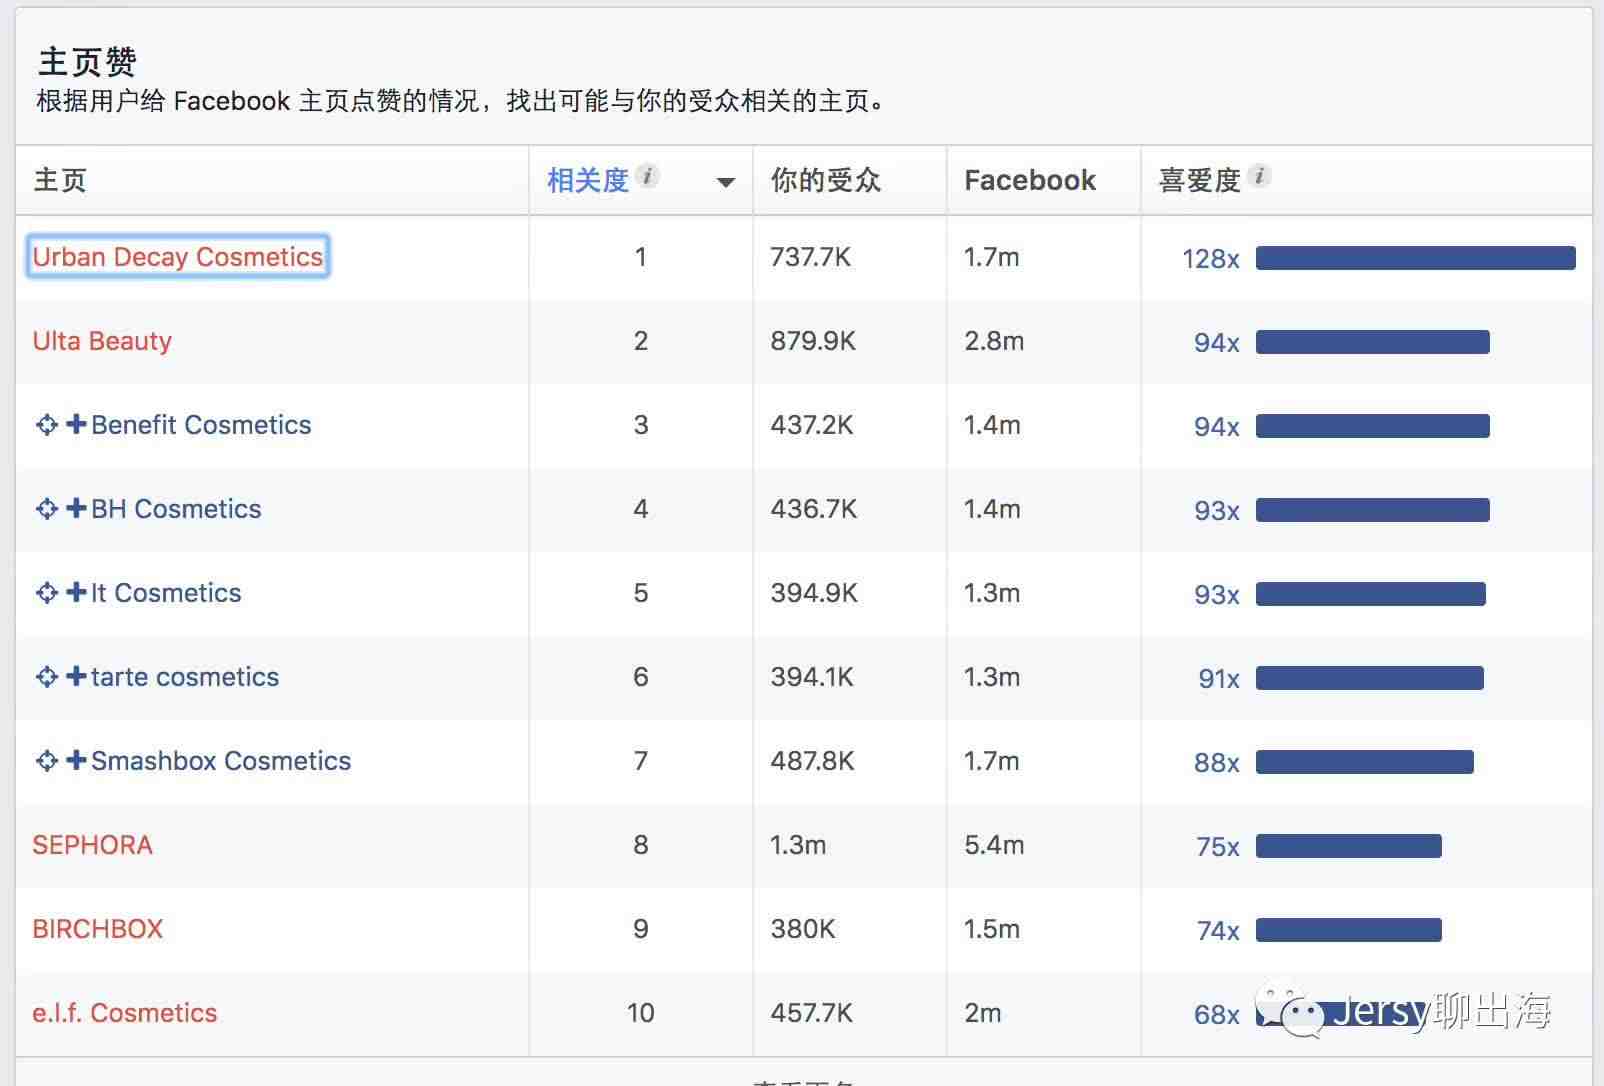Viewport: 1604px width, 1086px height.
Task: Click the 128x affinity value
Action: pos(1211,259)
